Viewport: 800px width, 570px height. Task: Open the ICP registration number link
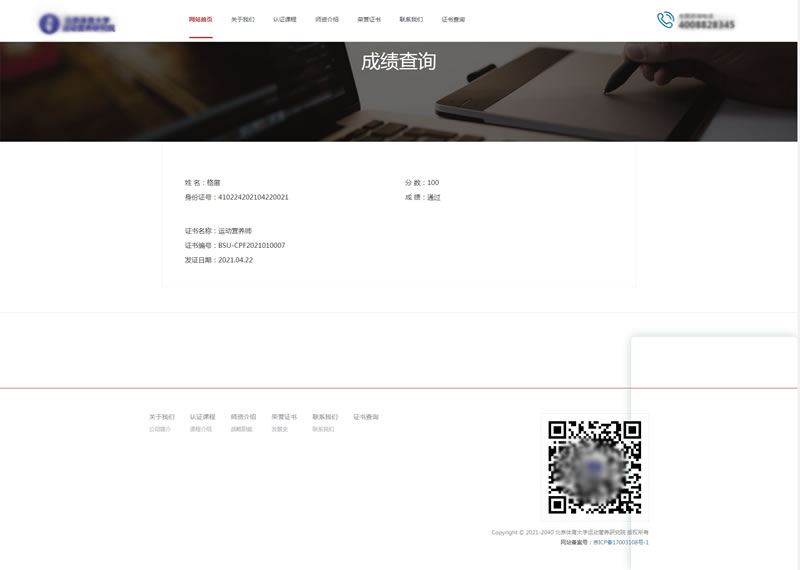pyautogui.click(x=621, y=542)
